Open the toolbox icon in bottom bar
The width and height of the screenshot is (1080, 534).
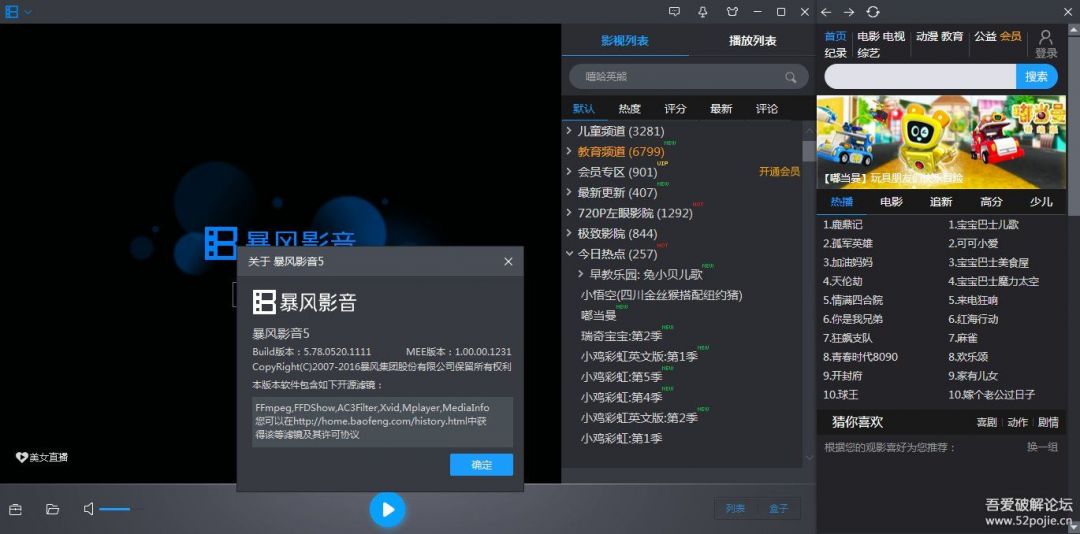(x=15, y=509)
